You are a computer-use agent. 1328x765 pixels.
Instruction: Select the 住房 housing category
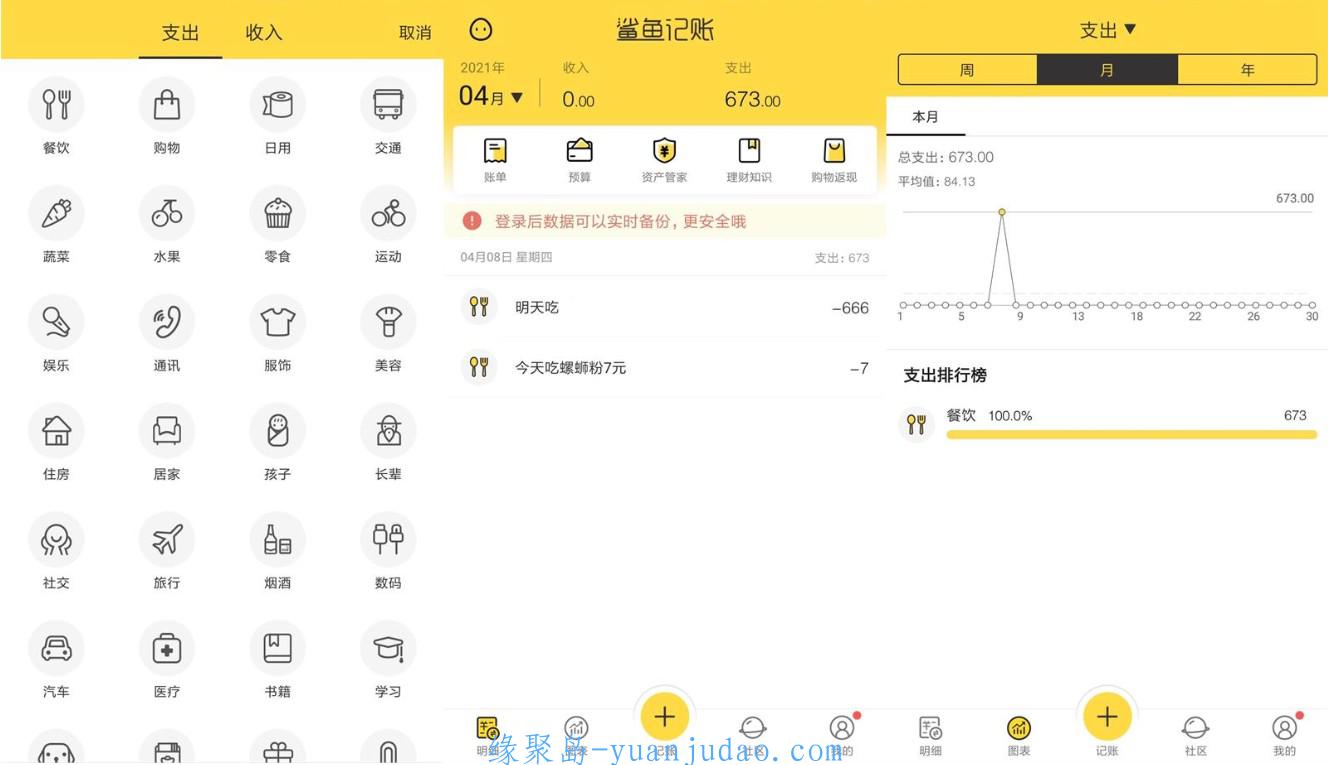pos(56,431)
